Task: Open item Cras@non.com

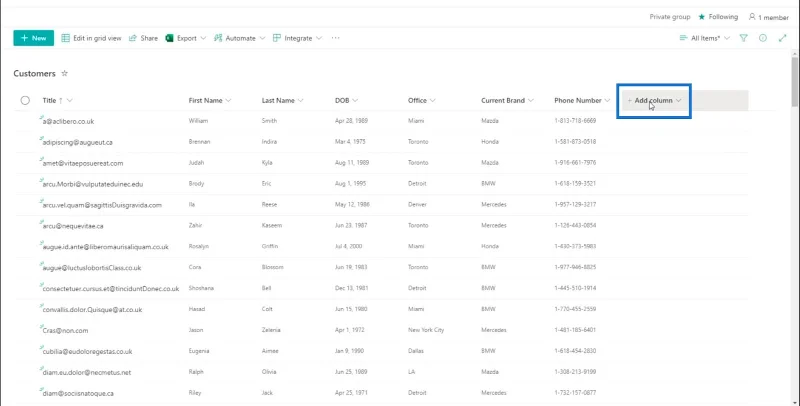Action: click(65, 331)
